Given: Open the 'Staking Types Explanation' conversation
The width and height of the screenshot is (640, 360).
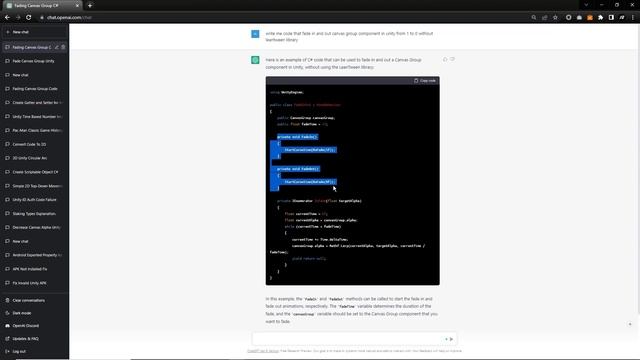Looking at the screenshot, I should coord(34,213).
